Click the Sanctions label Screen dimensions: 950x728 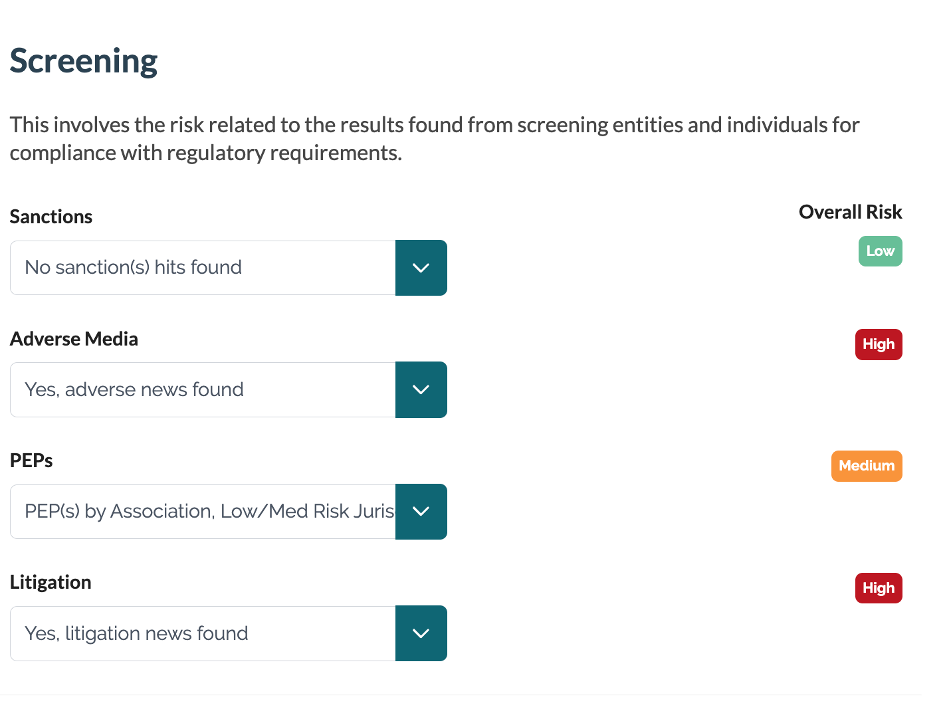(x=51, y=217)
